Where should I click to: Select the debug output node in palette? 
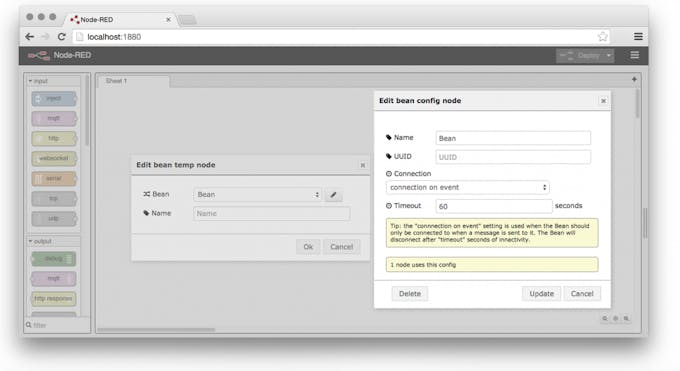tap(54, 259)
